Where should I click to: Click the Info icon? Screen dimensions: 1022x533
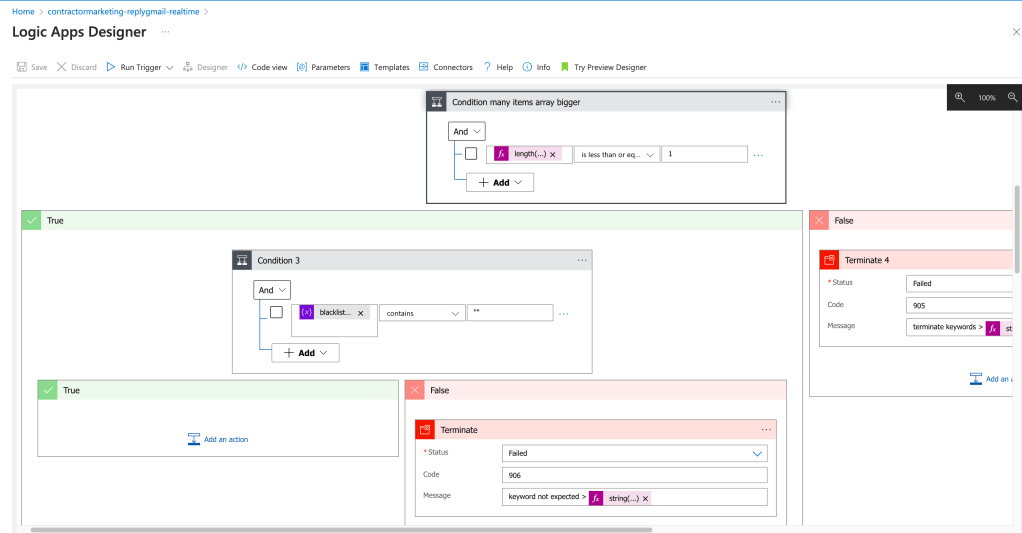click(527, 67)
